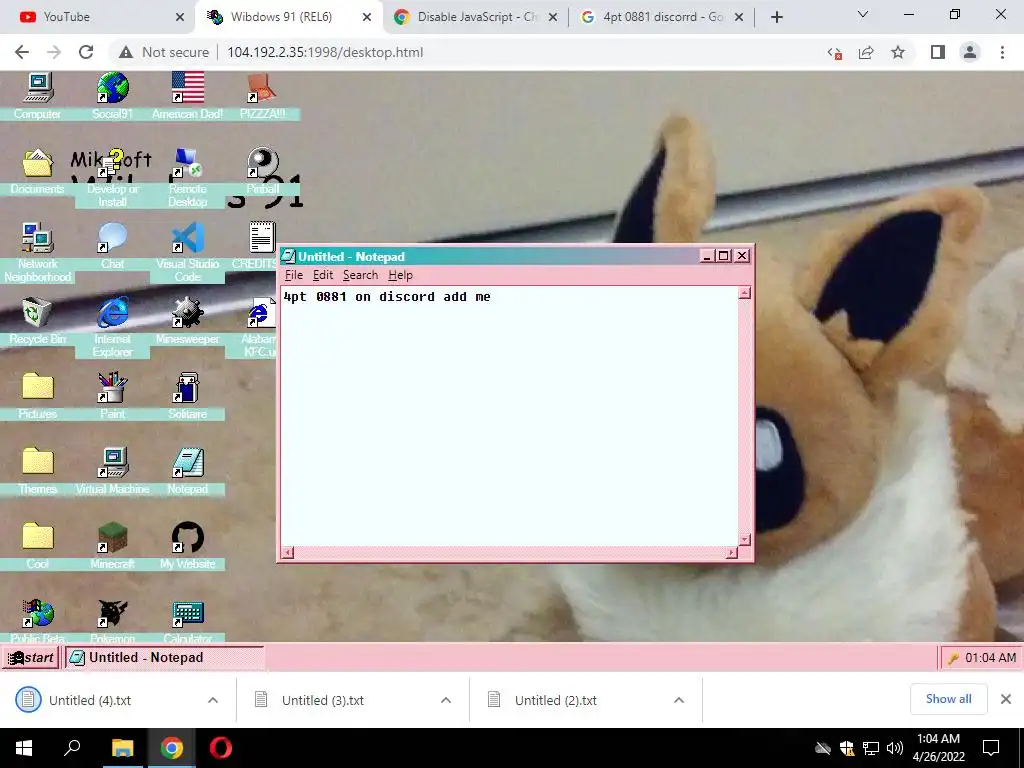Screen dimensions: 1024x768
Task: Open the tab search chevron dropdown
Action: [x=863, y=14]
